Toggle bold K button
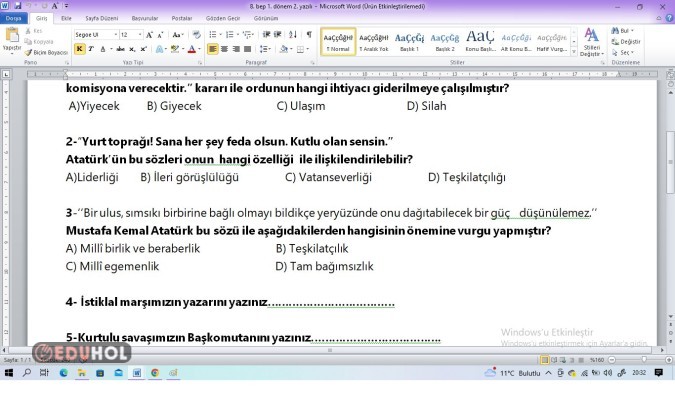675x395 pixels. (x=79, y=49)
